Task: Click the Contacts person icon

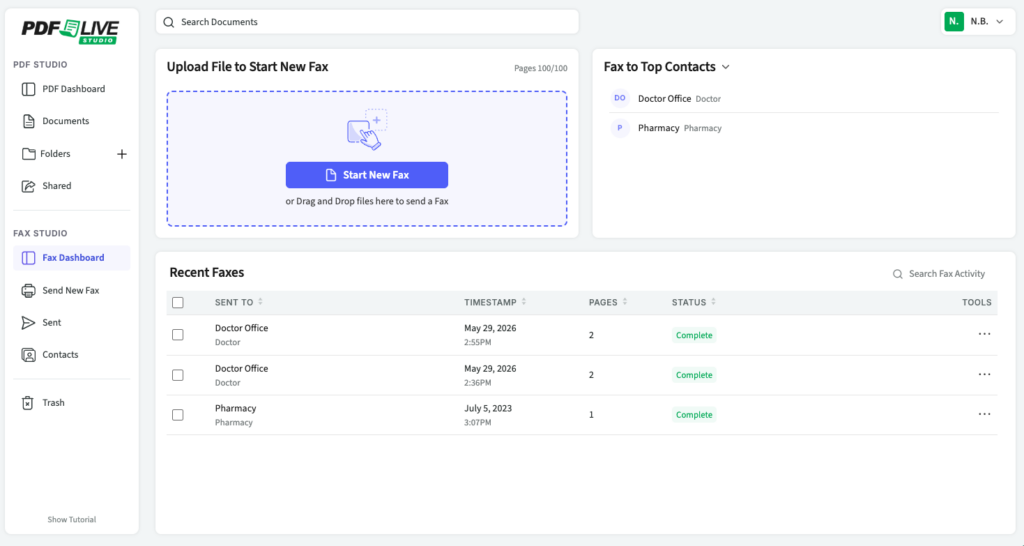Action: 28,355
